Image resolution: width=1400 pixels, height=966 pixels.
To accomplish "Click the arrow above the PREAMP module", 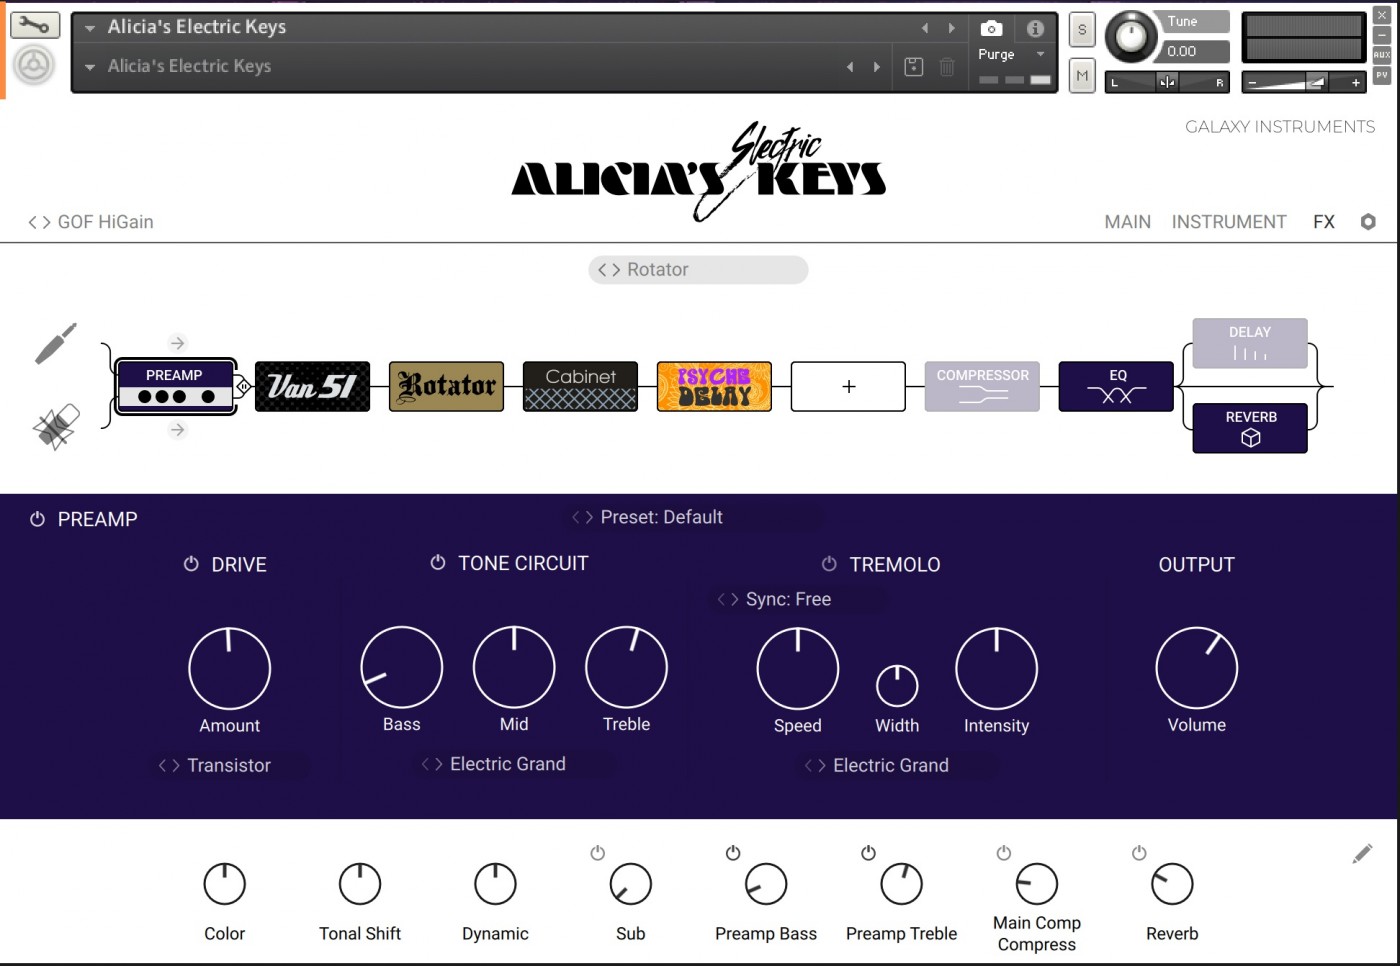I will point(177,343).
